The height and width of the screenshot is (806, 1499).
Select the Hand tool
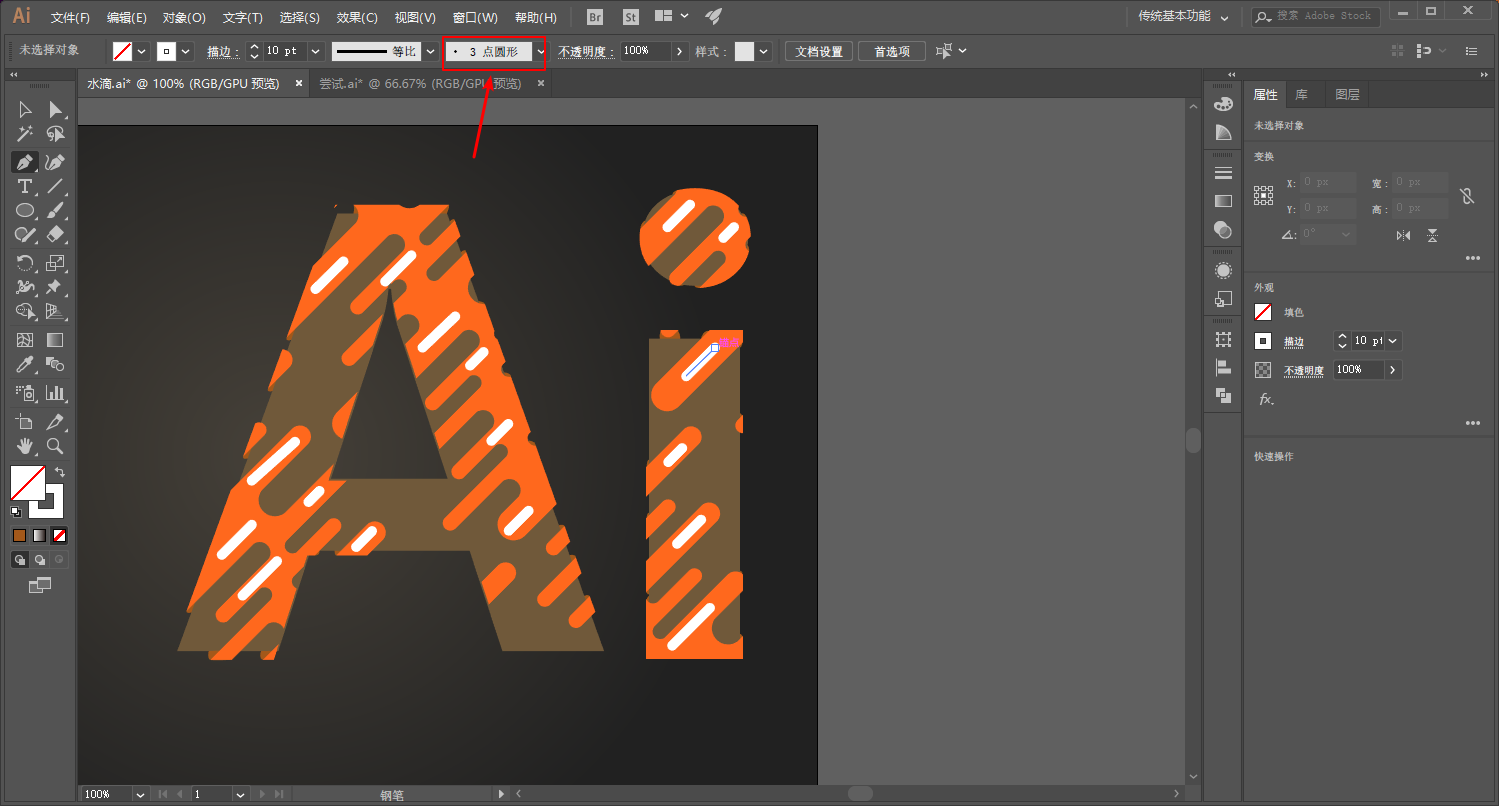tap(25, 446)
